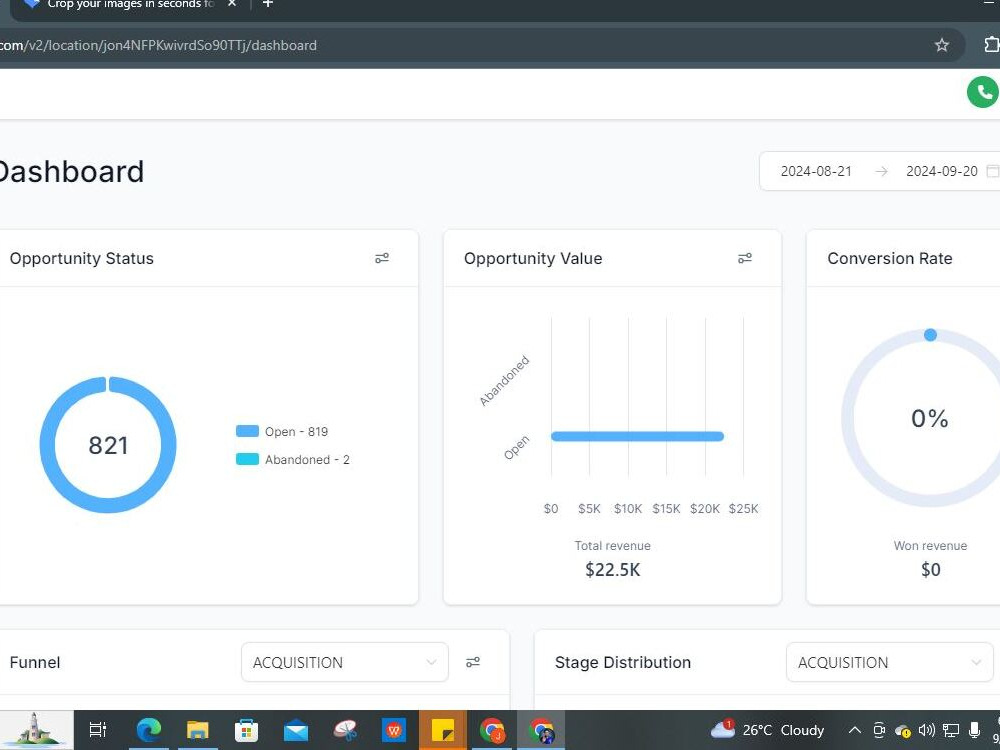Open Opportunity Status filter settings icon
This screenshot has height=750, width=1000.
coord(382,258)
